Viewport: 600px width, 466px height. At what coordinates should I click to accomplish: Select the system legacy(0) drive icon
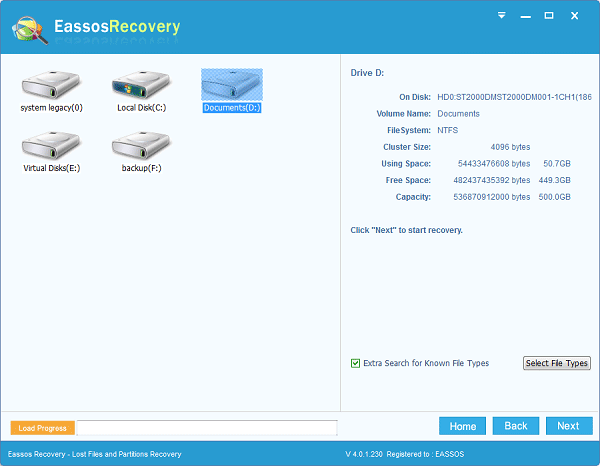point(51,85)
